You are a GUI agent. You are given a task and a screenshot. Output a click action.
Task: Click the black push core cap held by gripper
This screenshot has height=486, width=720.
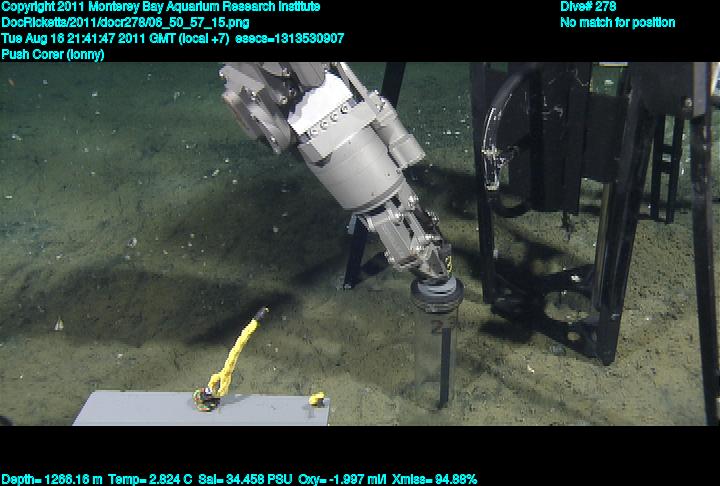[x=437, y=294]
